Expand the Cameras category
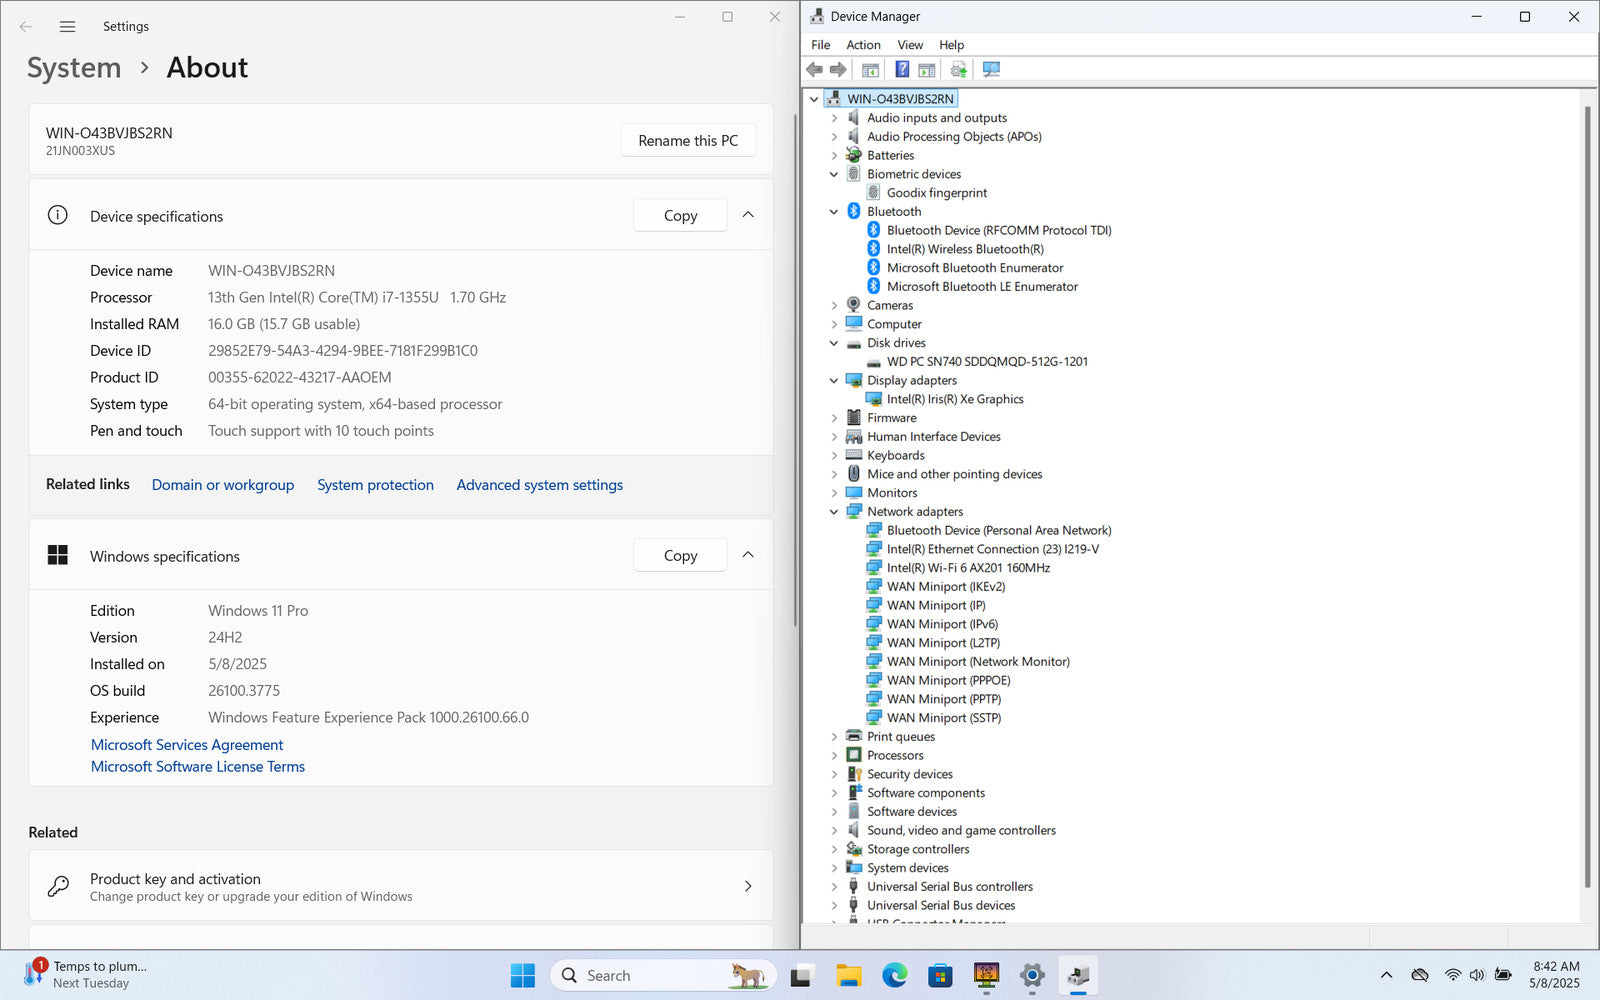This screenshot has width=1600, height=1000. coord(834,306)
